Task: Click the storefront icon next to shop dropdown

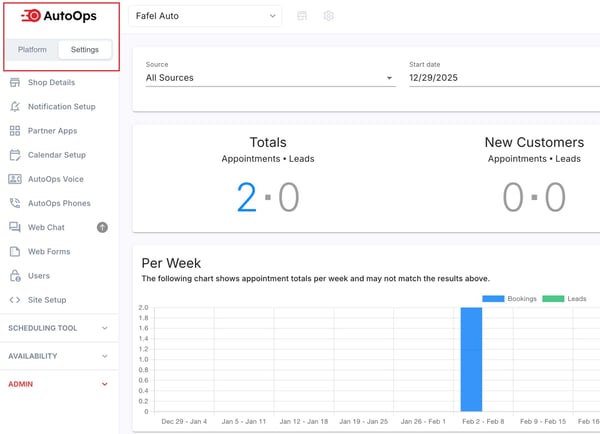Action: 303,16
